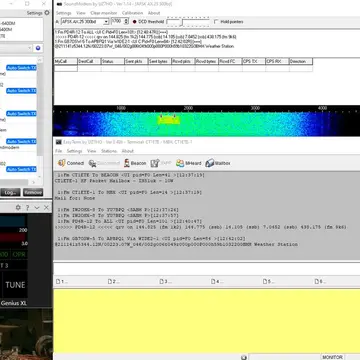
Task: Adjust the 1700 frequency stepper arrows
Action: (x=126, y=21)
